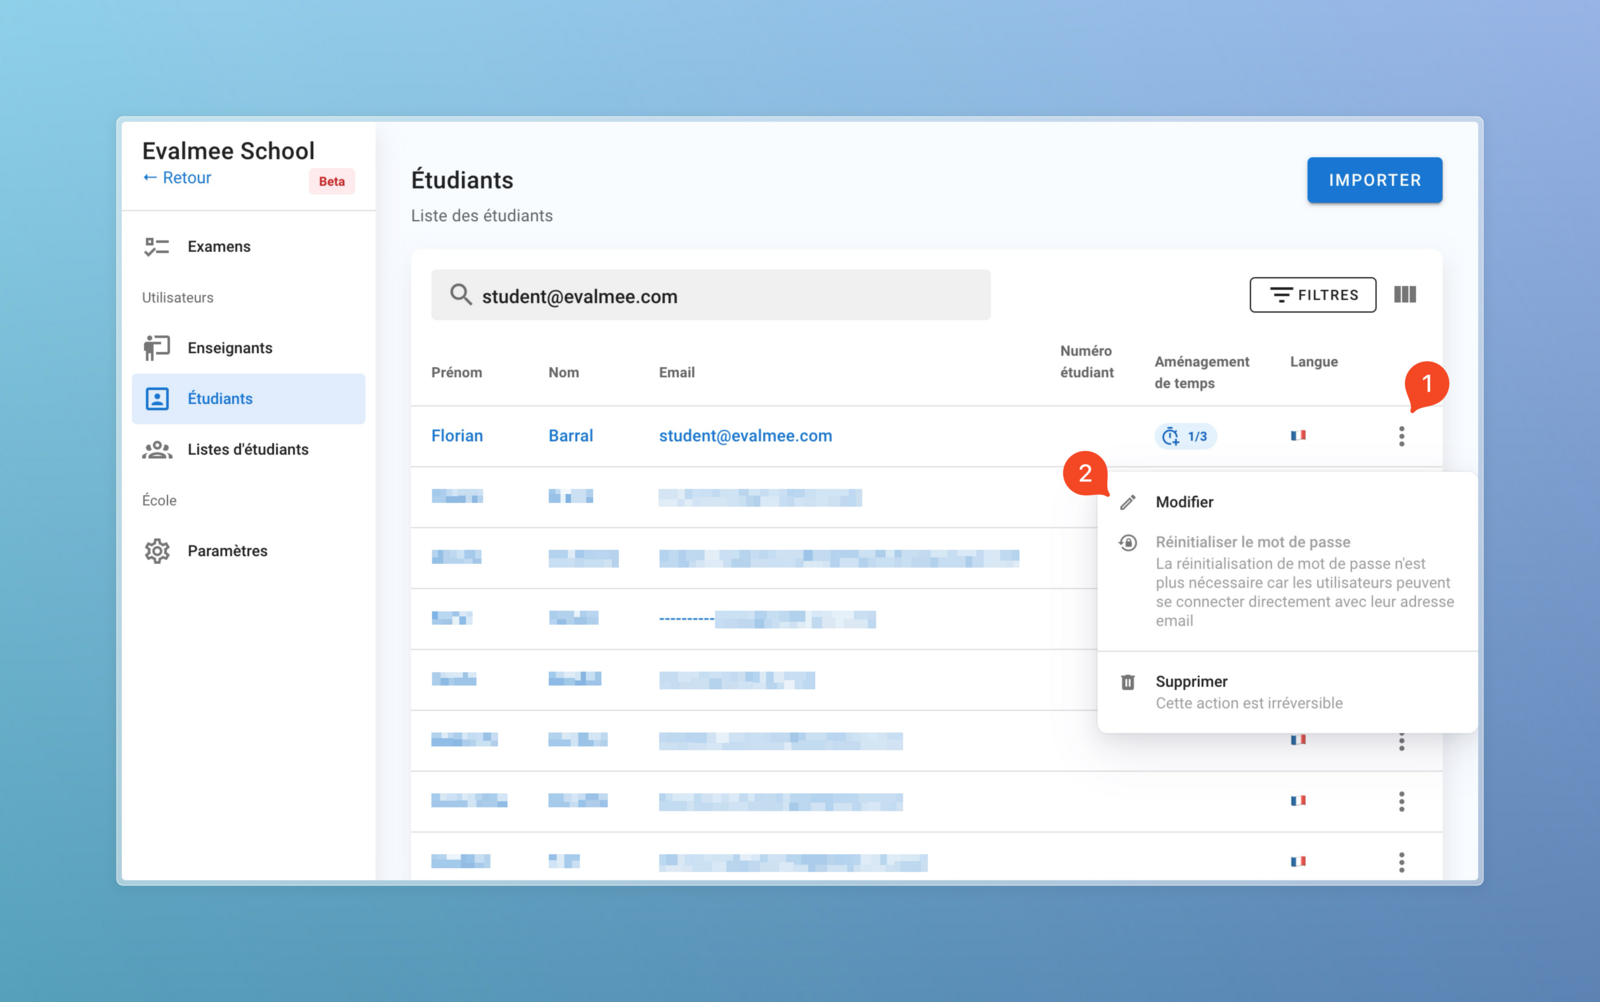This screenshot has width=1600, height=1002.
Task: Click the search magnifier icon
Action: pos(460,295)
